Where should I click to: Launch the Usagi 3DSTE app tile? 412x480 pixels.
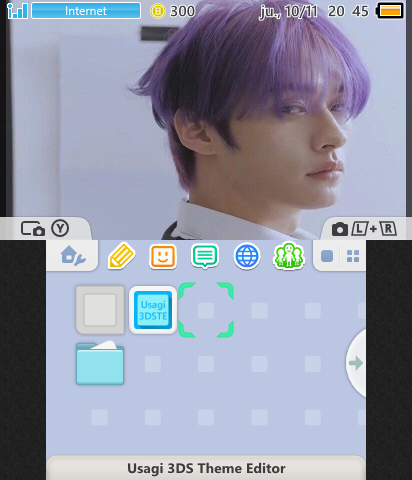pos(153,310)
